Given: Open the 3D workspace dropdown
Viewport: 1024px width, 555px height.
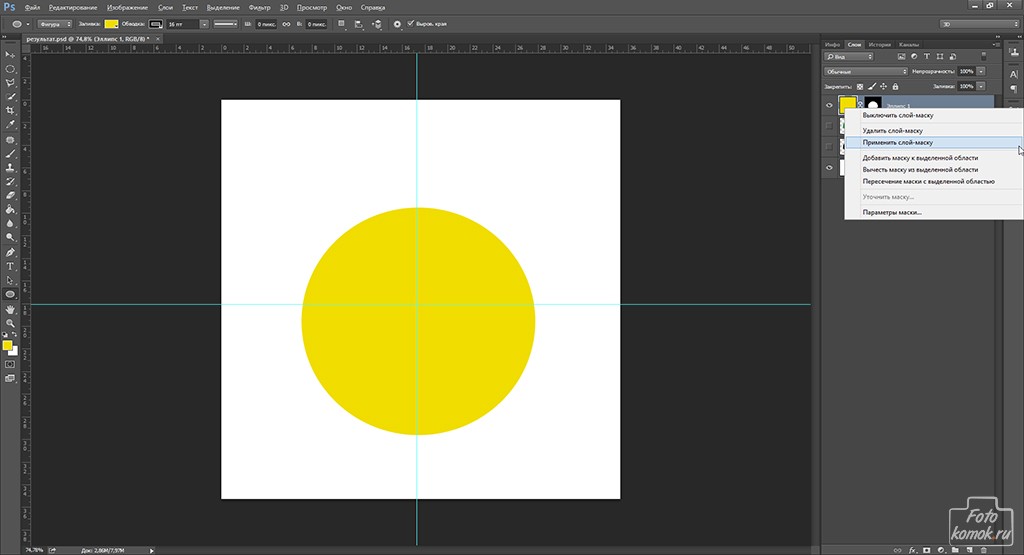Looking at the screenshot, I should tap(979, 24).
